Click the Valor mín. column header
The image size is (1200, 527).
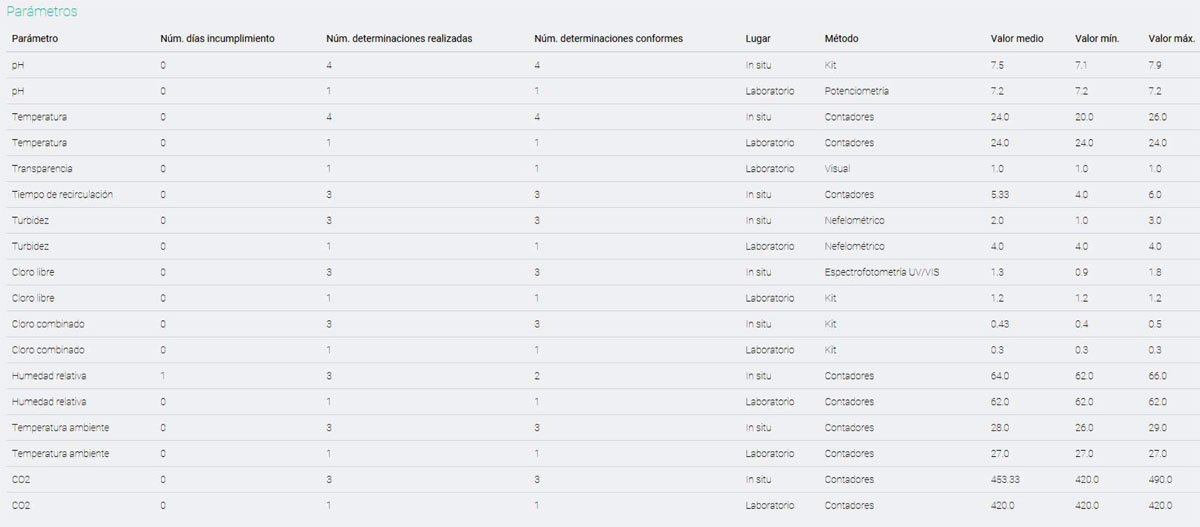pos(1097,39)
